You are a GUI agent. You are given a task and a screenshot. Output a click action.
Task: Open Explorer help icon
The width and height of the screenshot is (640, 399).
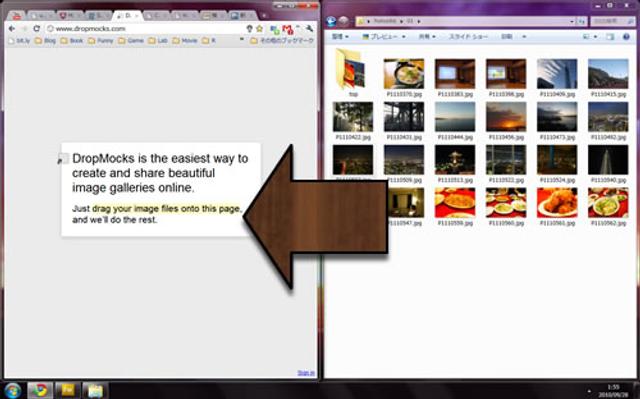626,37
